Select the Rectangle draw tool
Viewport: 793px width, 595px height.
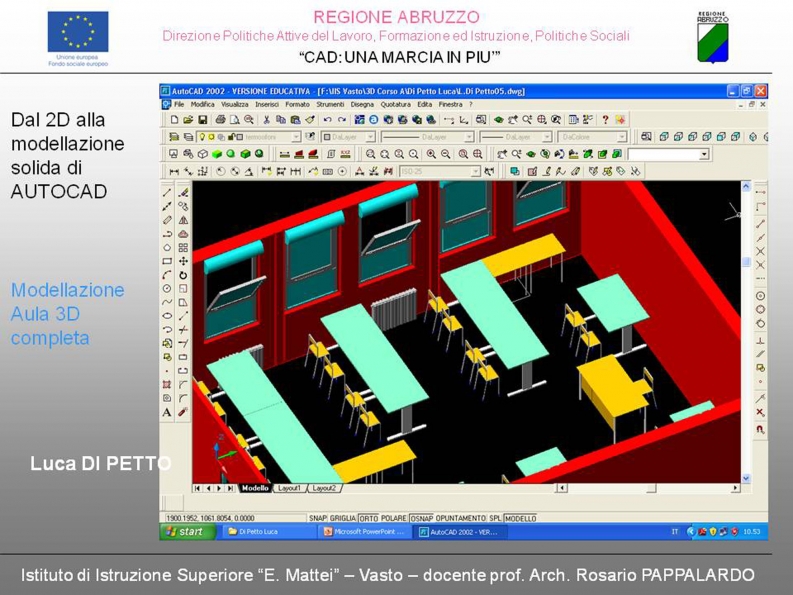coord(167,262)
